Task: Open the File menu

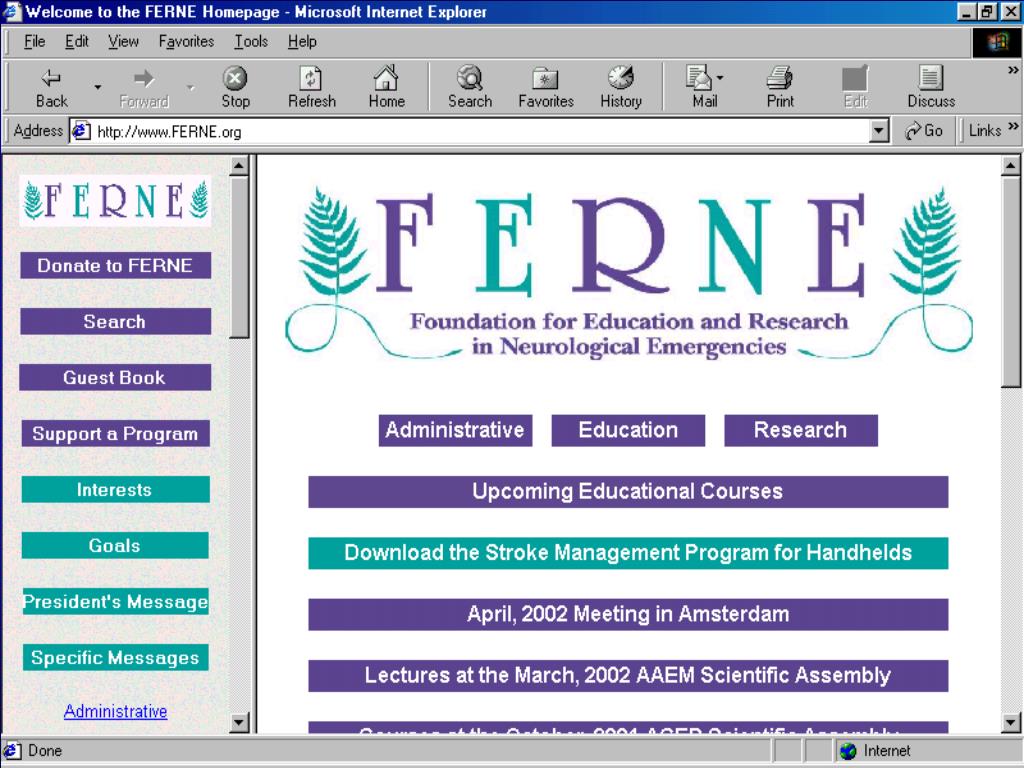Action: [35, 42]
